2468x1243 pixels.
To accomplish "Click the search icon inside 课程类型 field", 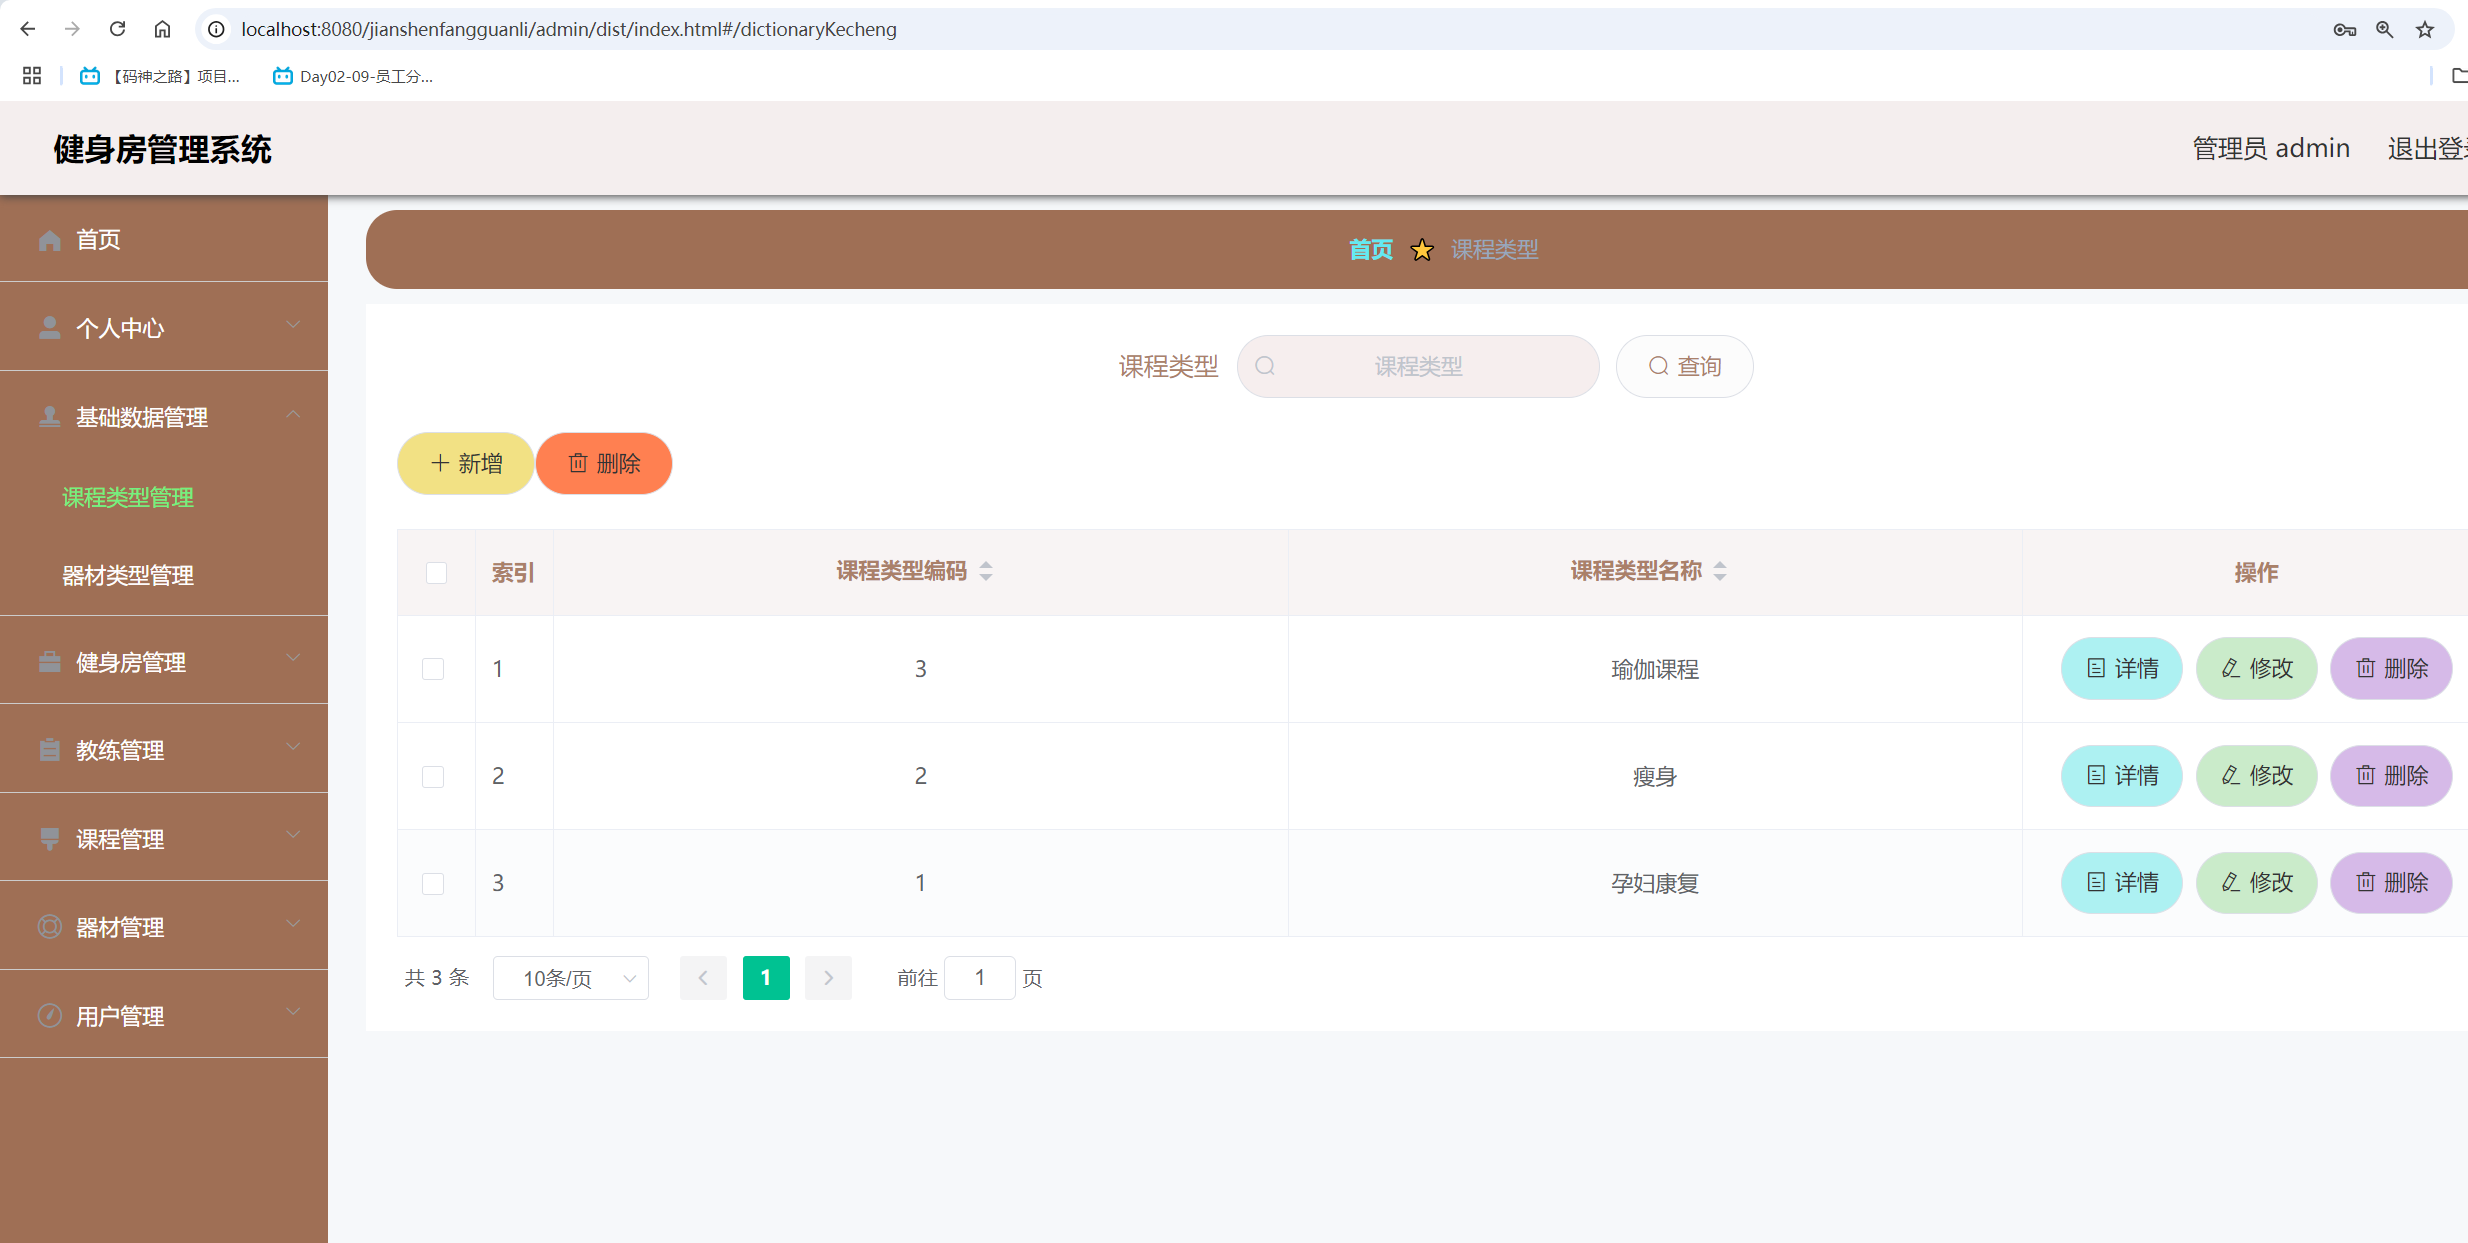I will tap(1265, 366).
